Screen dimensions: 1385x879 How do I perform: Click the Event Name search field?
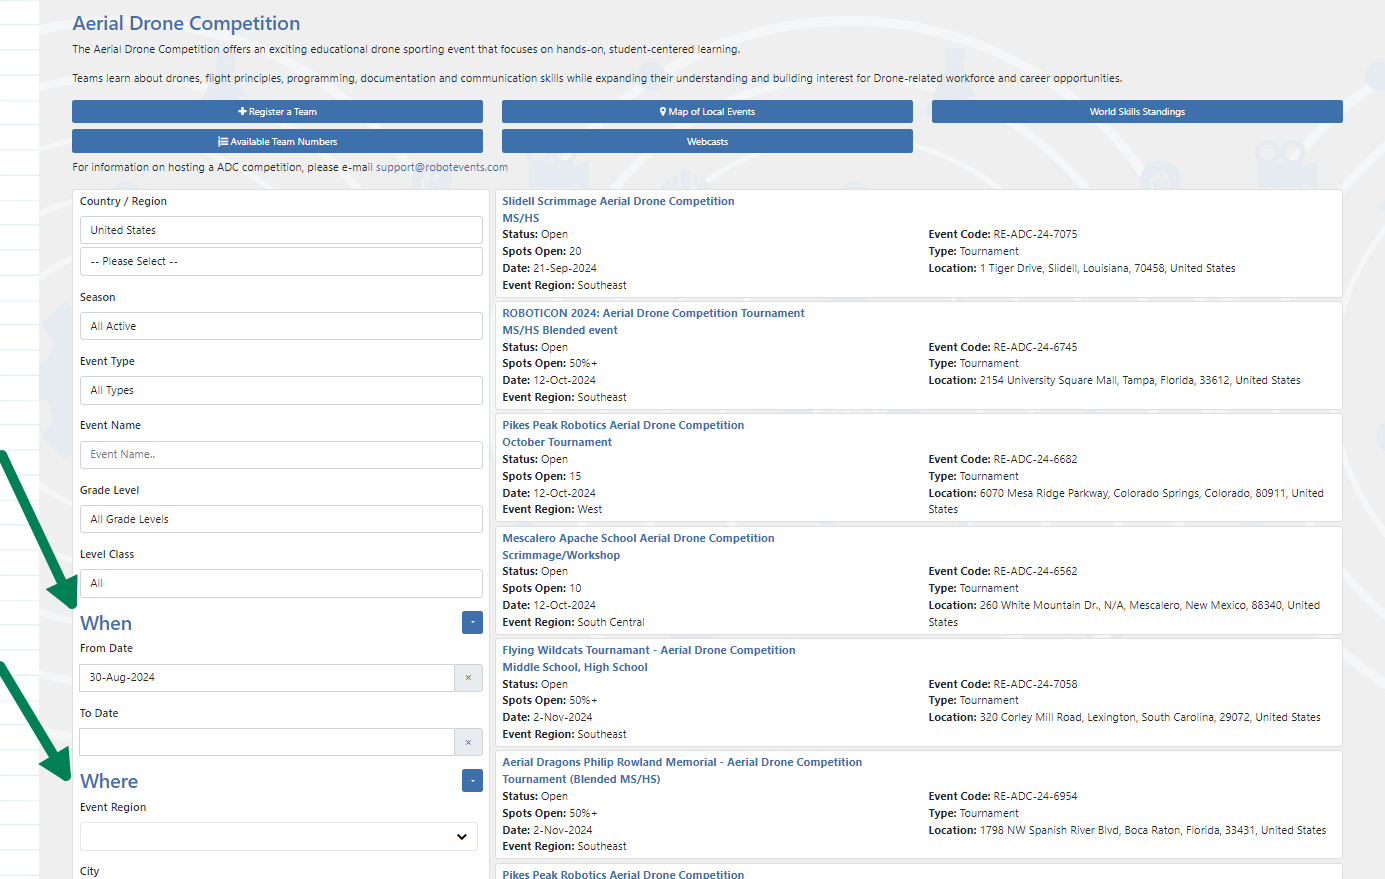[281, 454]
